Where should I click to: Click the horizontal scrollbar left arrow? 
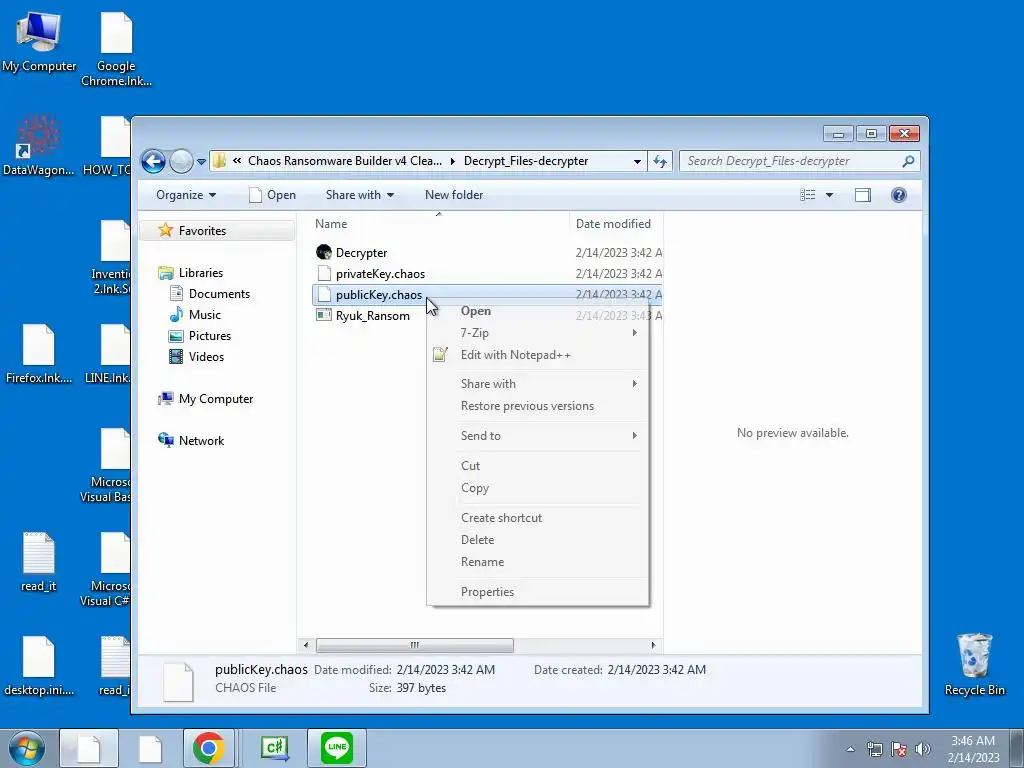point(306,645)
